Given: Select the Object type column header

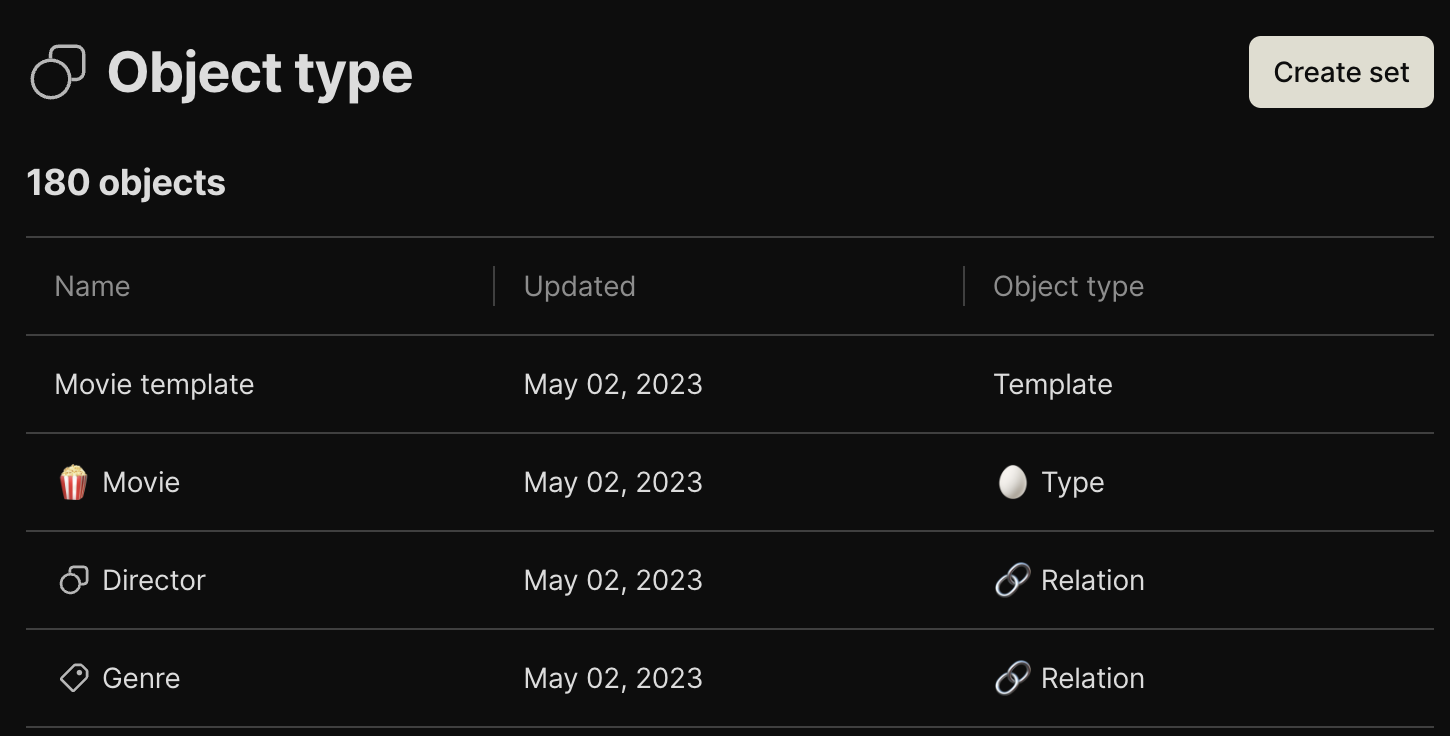Looking at the screenshot, I should pos(1068,286).
